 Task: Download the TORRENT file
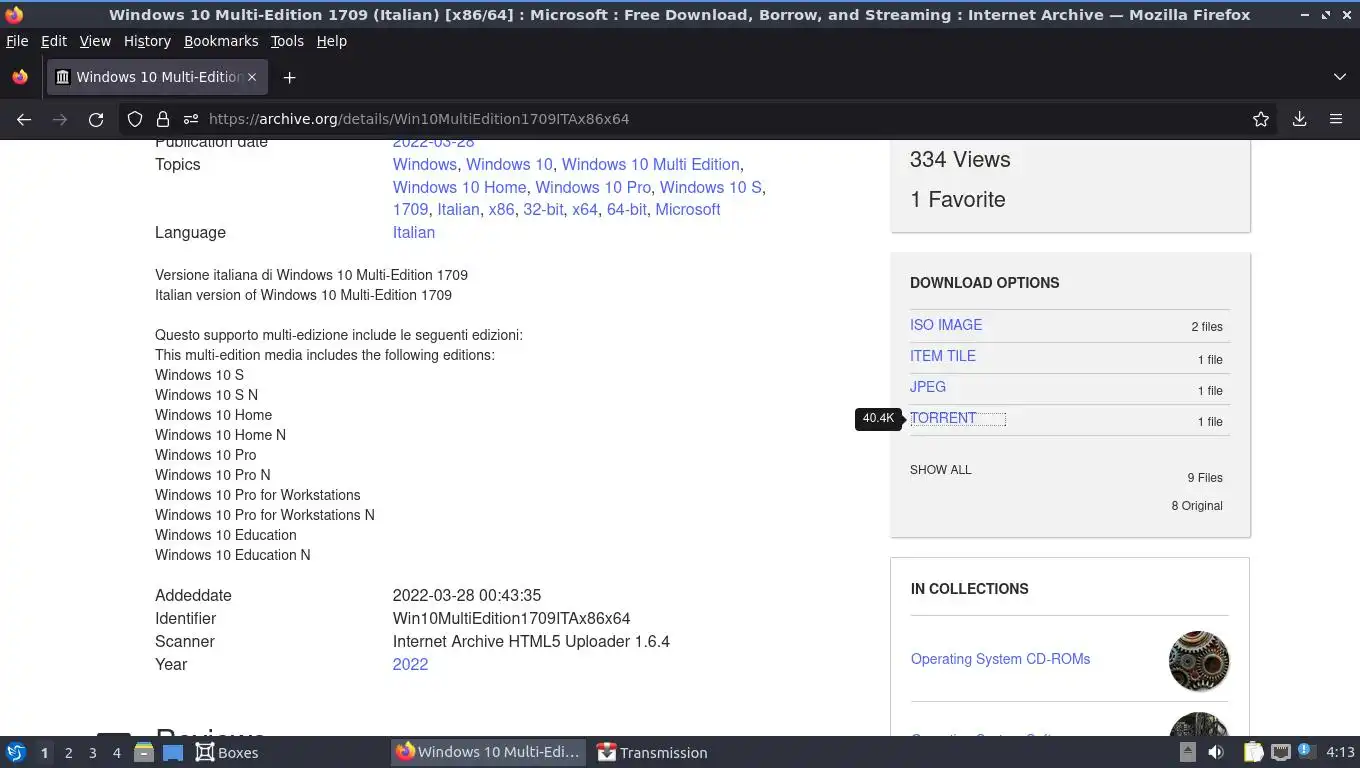[943, 418]
